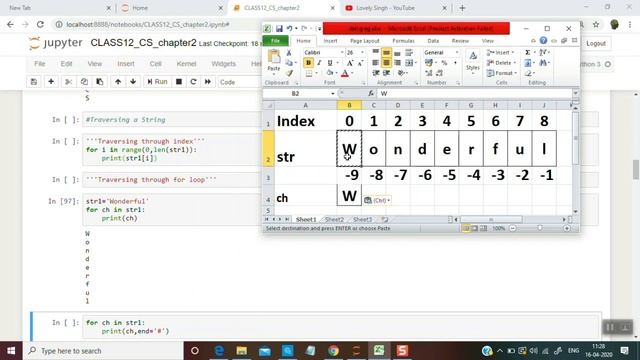Cut in the Excel Clipboard group
The image size is (640, 360).
[289, 53]
